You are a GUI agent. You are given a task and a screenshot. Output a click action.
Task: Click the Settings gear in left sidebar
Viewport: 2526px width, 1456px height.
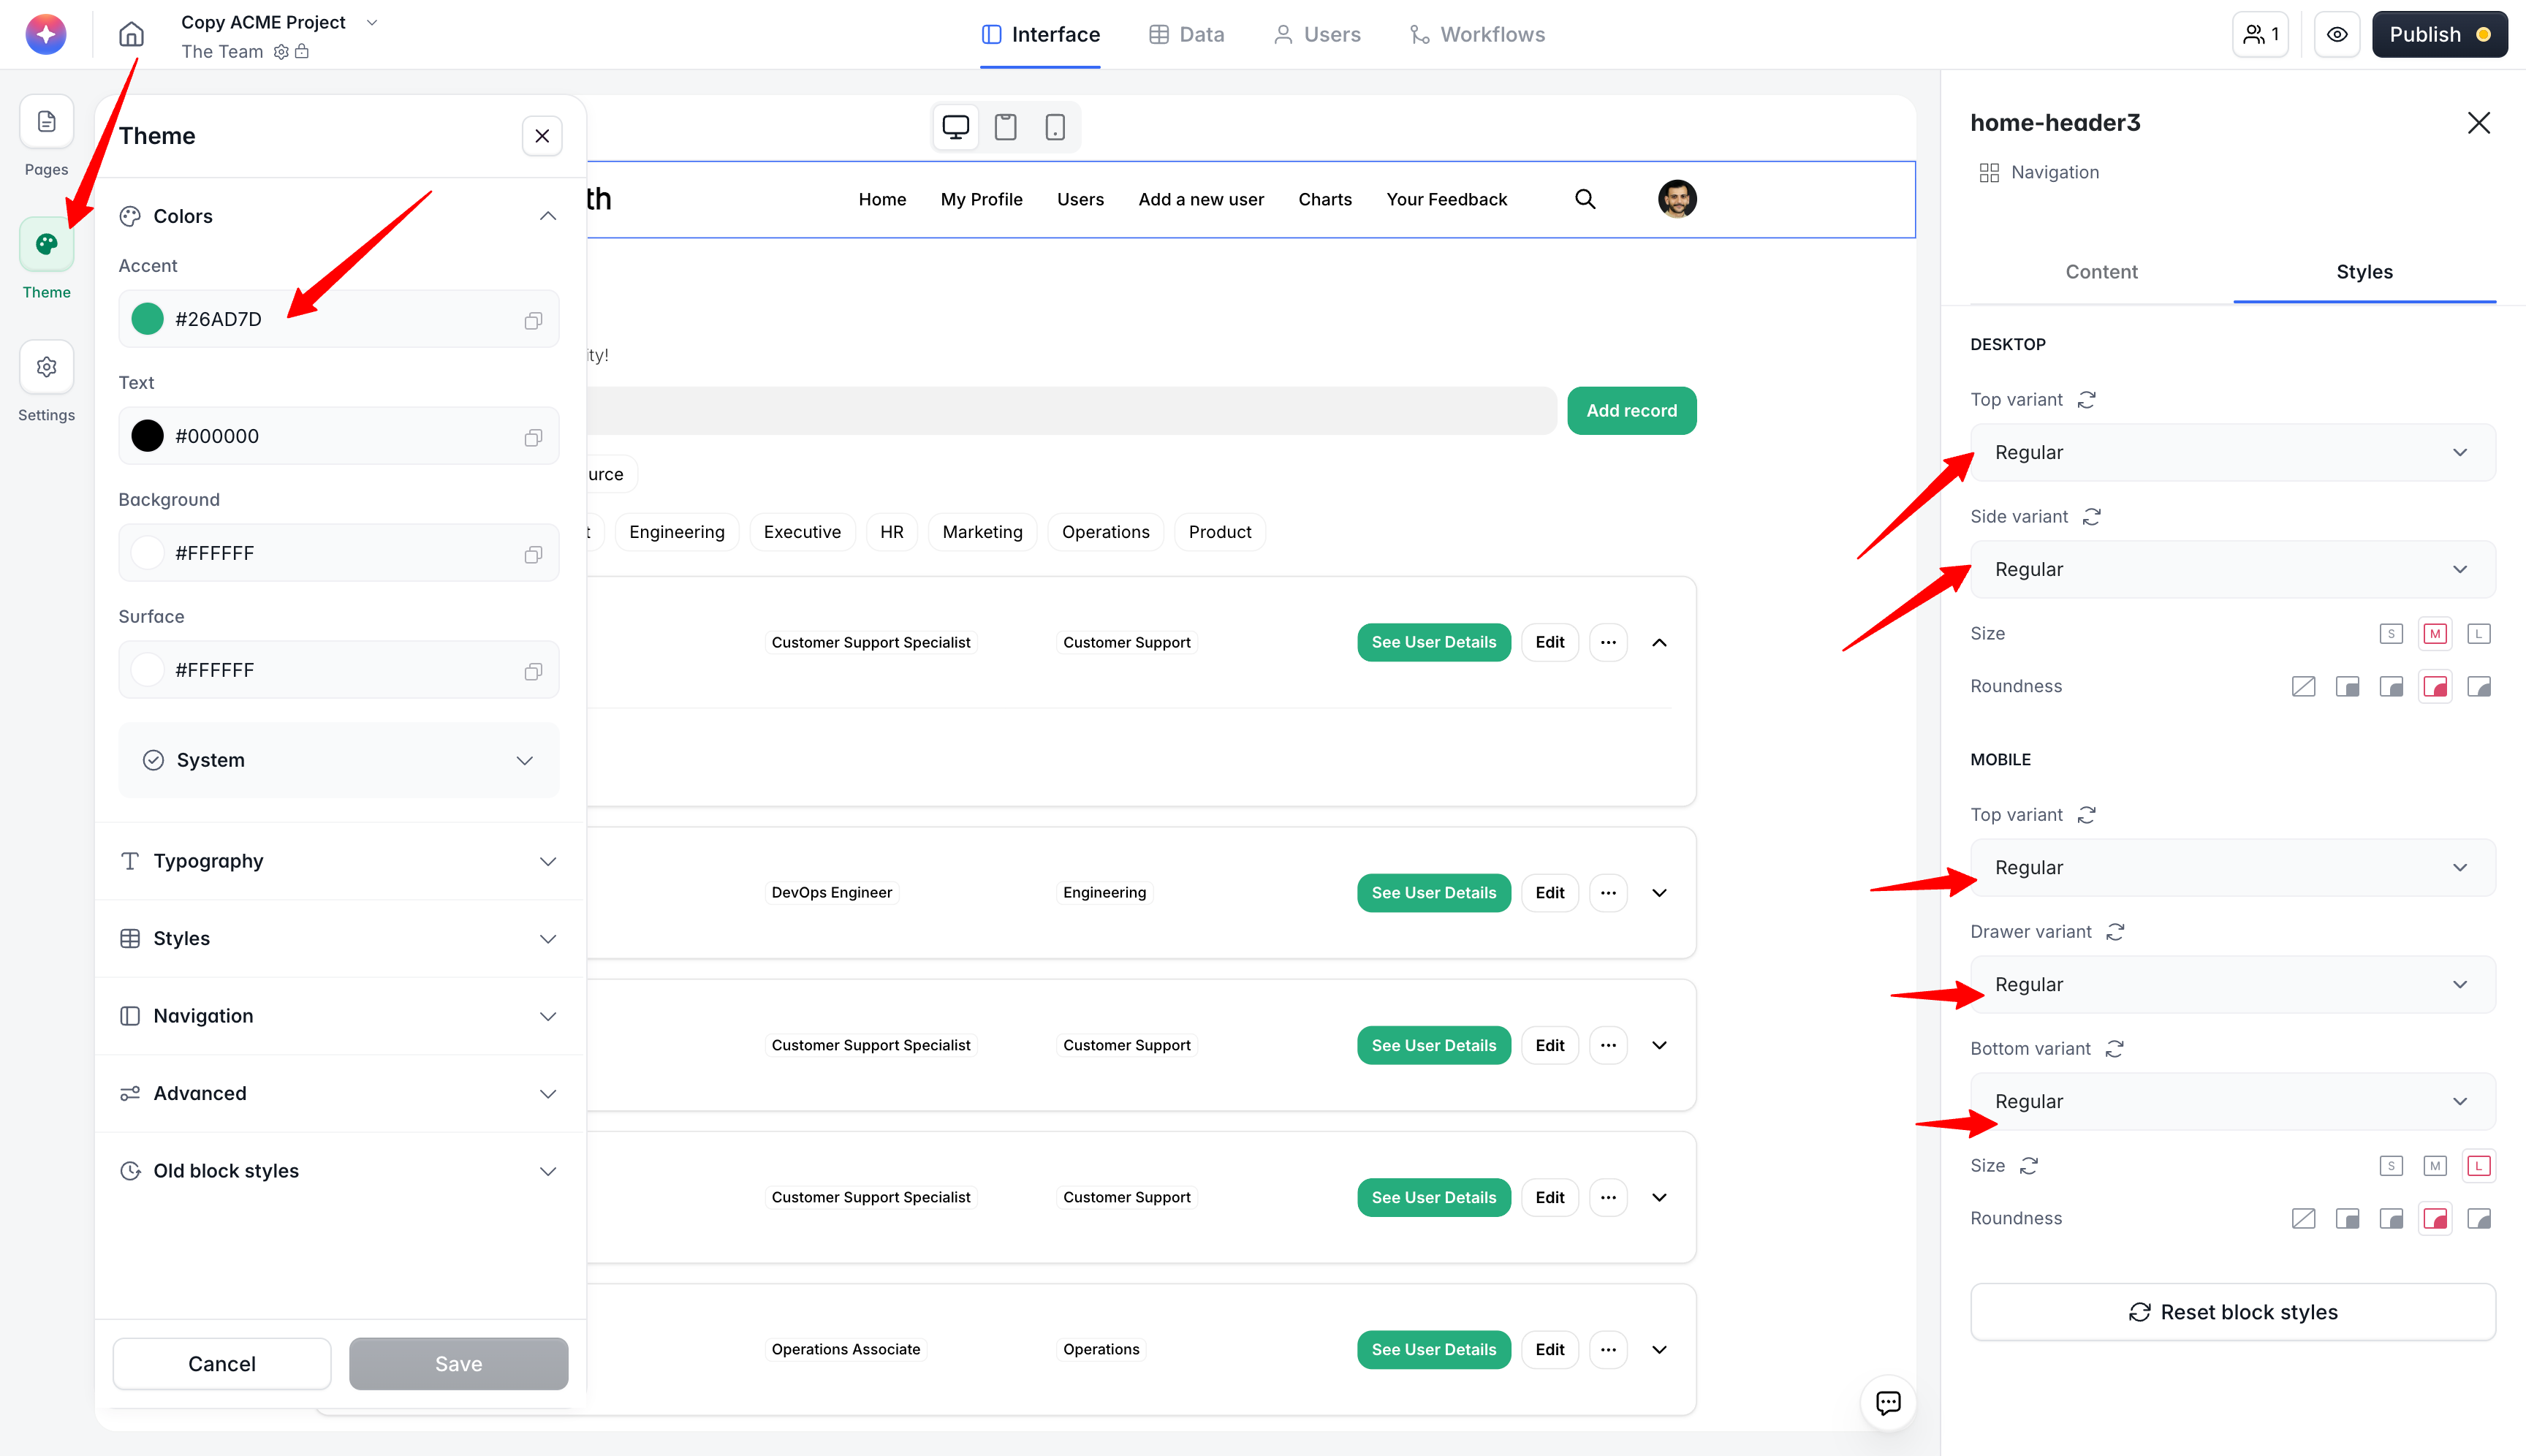[x=46, y=367]
